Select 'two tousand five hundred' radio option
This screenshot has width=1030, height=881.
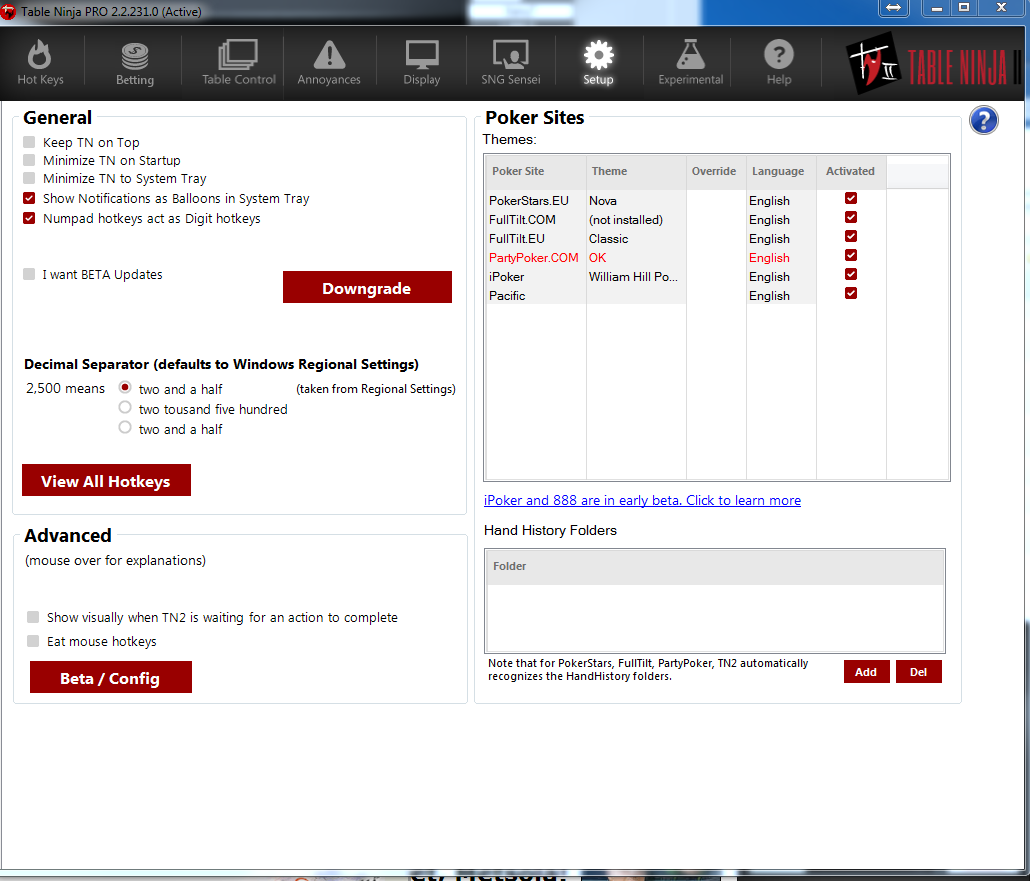coord(125,407)
